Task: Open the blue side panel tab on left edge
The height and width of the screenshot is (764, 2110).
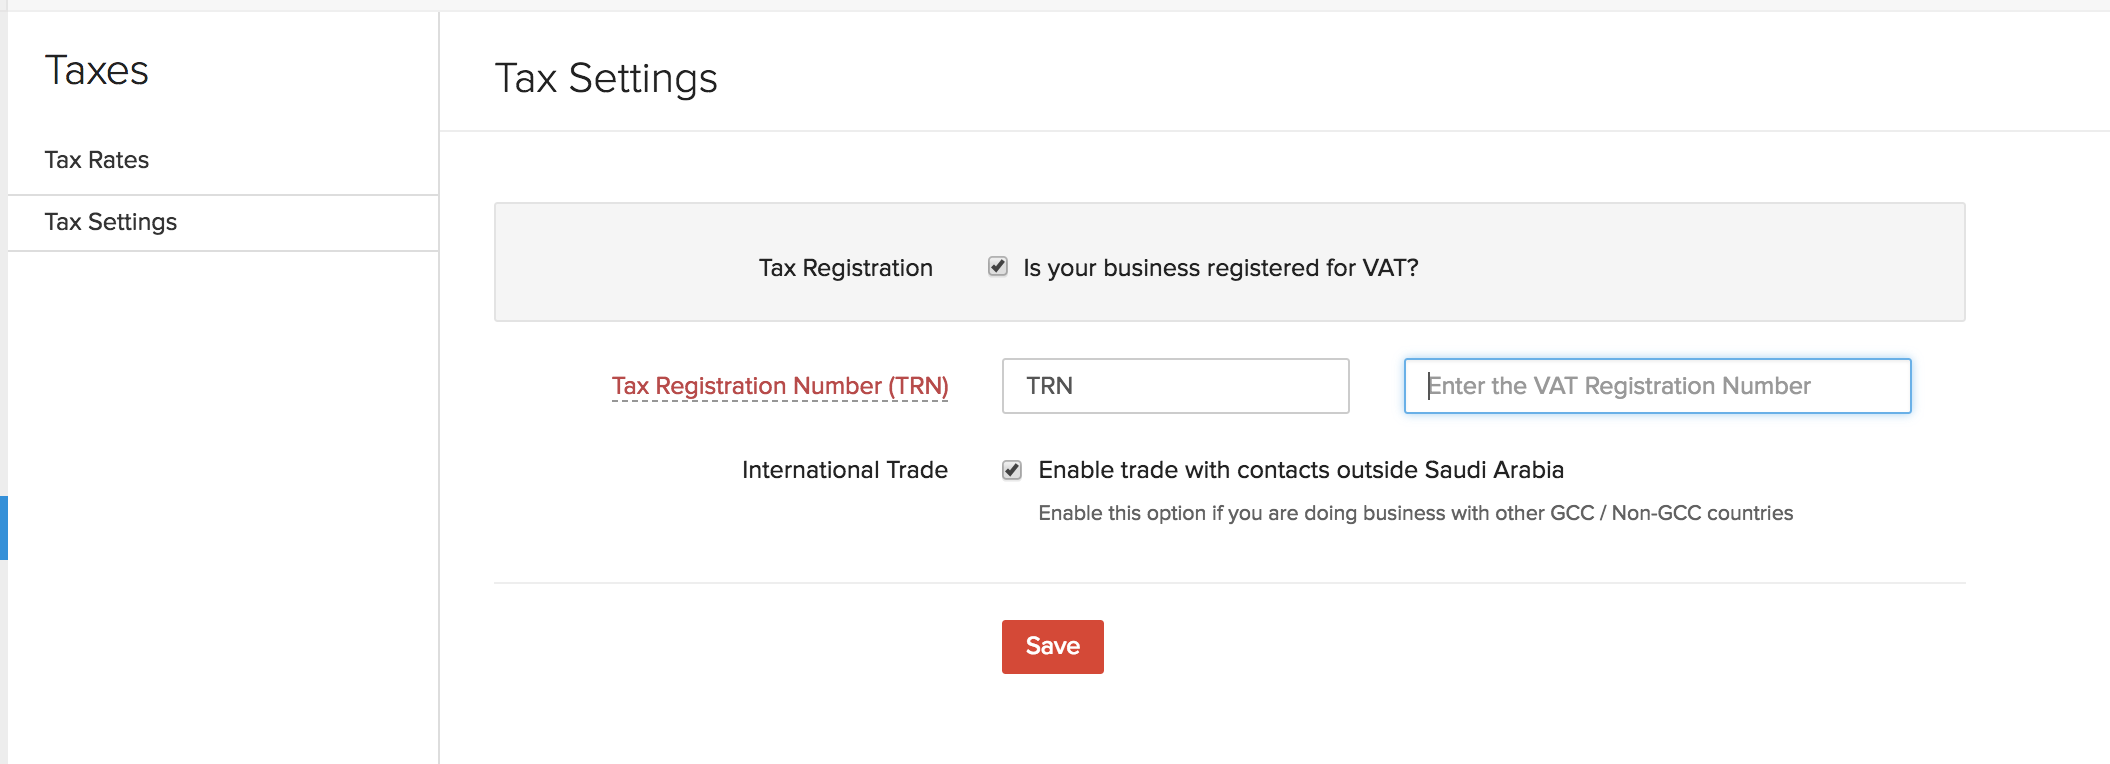Action: (4, 528)
